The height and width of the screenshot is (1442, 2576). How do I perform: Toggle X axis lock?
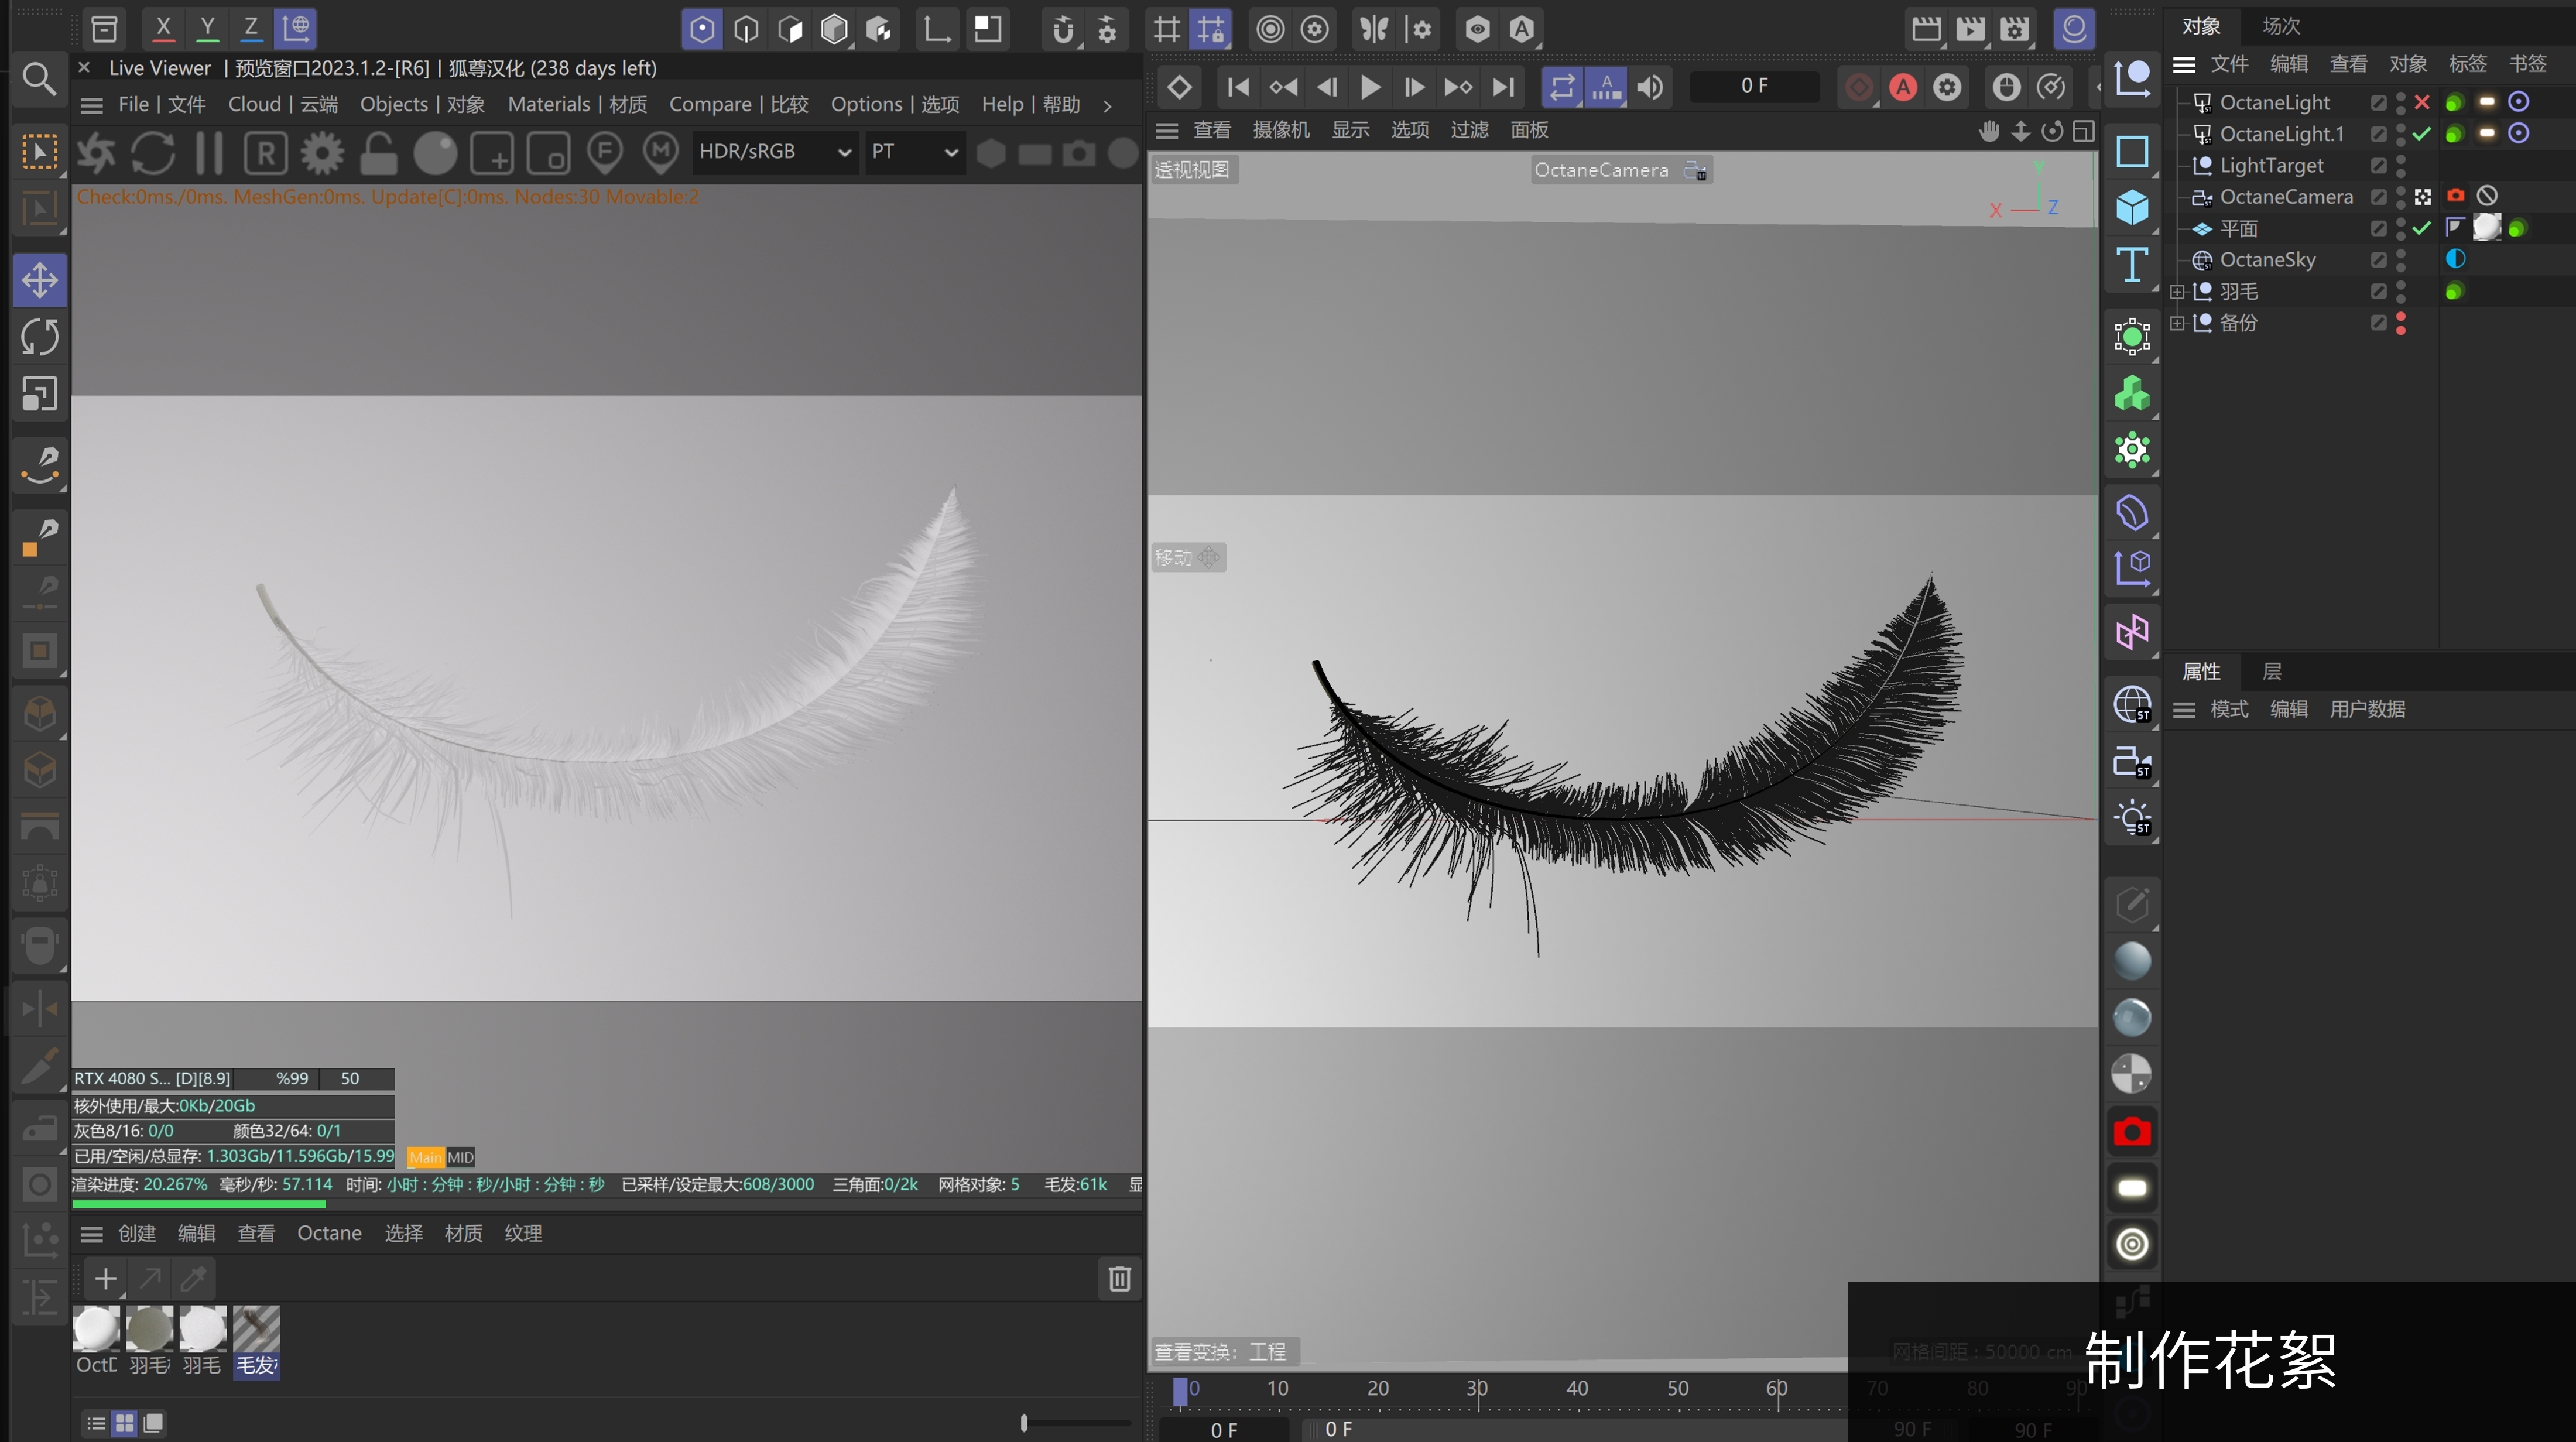(164, 28)
